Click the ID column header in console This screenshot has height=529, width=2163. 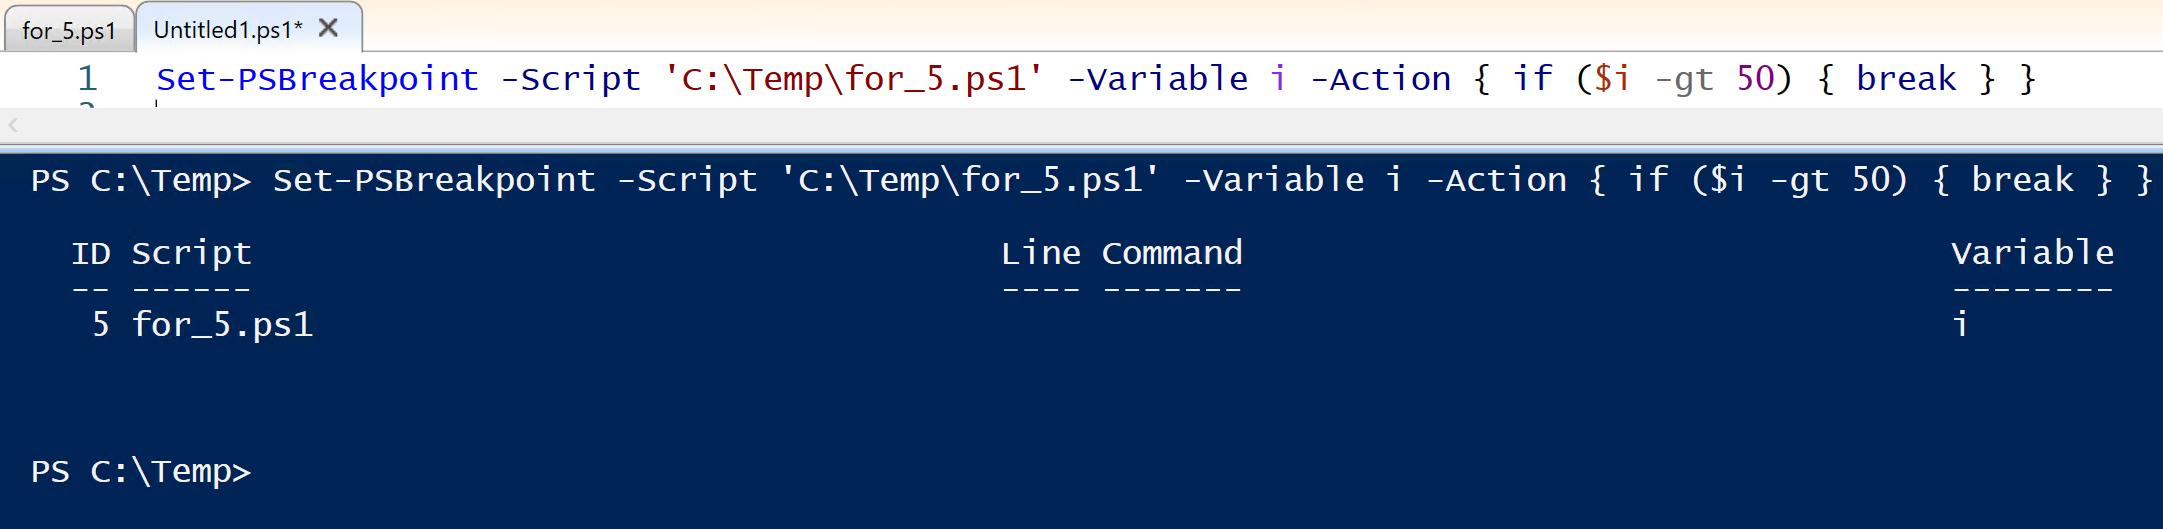pyautogui.click(x=91, y=253)
